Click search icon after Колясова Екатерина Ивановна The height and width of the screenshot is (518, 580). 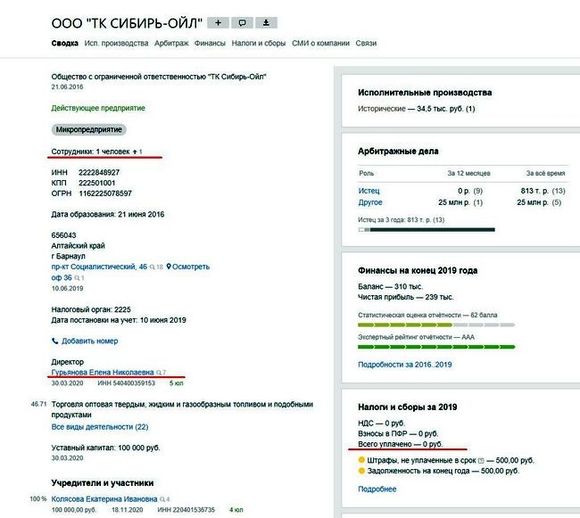coord(162,499)
